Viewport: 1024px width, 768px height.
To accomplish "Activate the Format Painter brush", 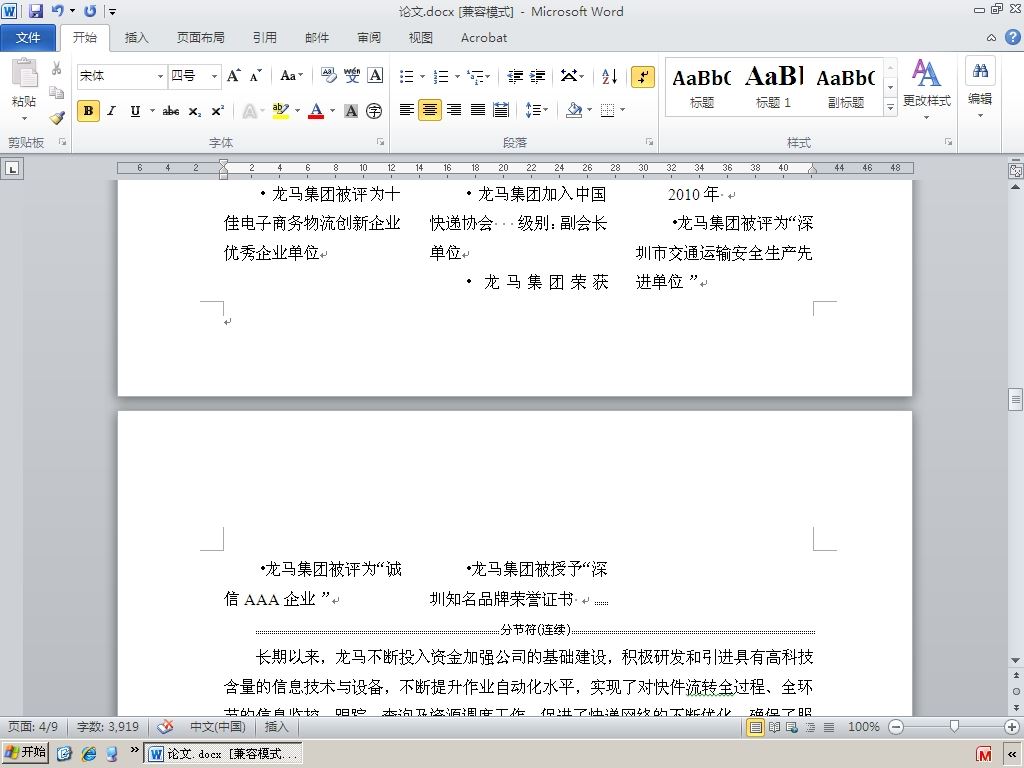I will [57, 118].
